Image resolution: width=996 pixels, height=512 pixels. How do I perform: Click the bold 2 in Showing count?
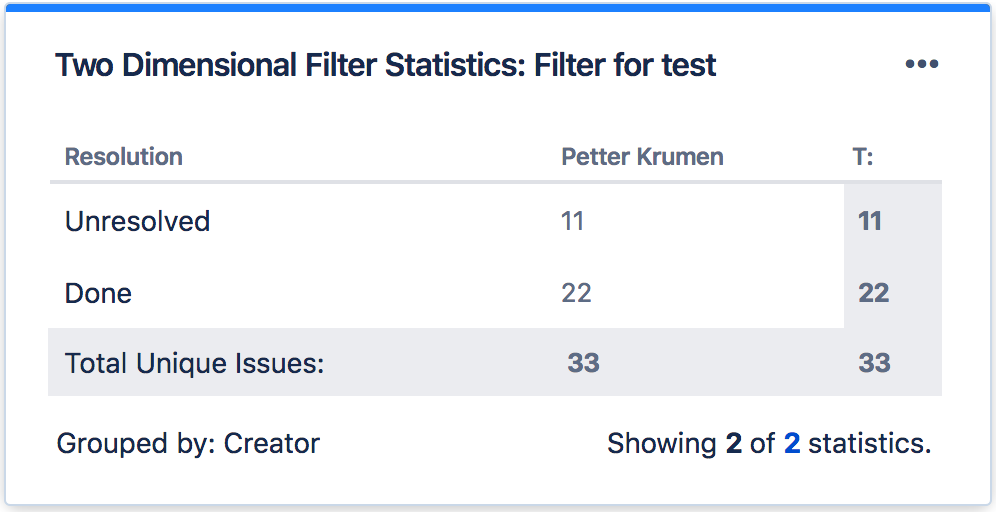pos(734,443)
